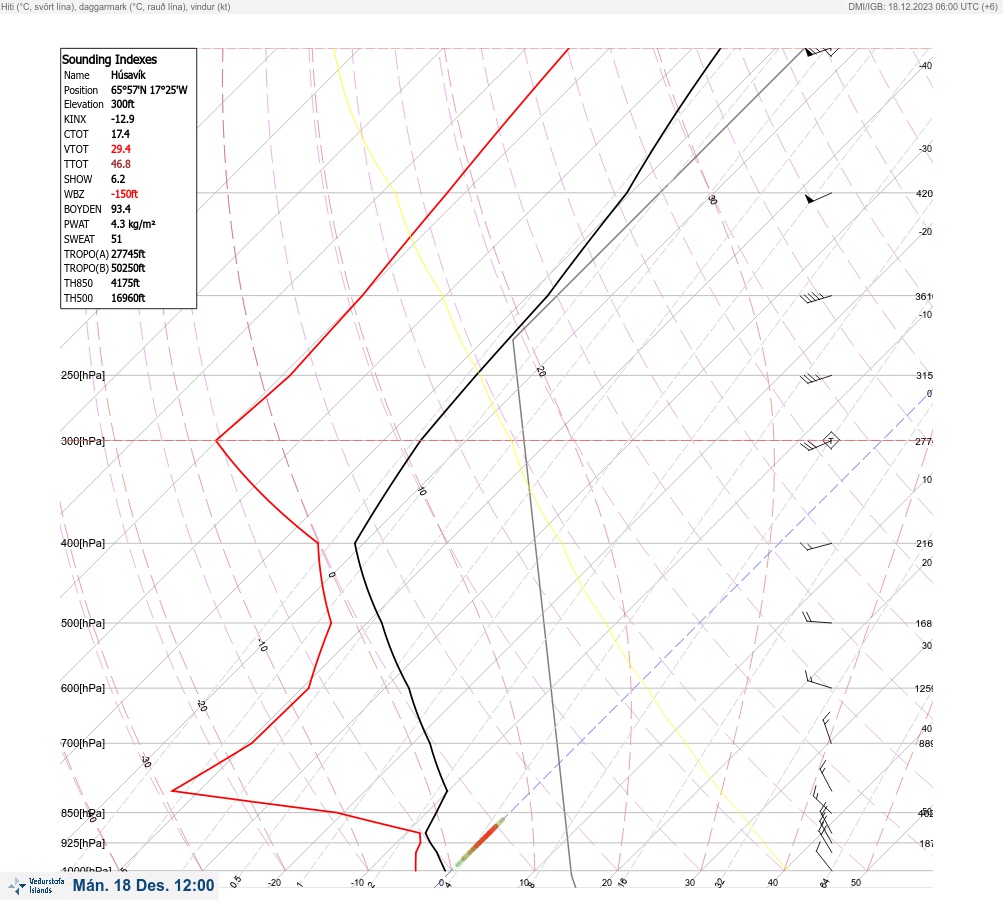
Task: Click the -40 temperature label at top right
Action: [925, 66]
